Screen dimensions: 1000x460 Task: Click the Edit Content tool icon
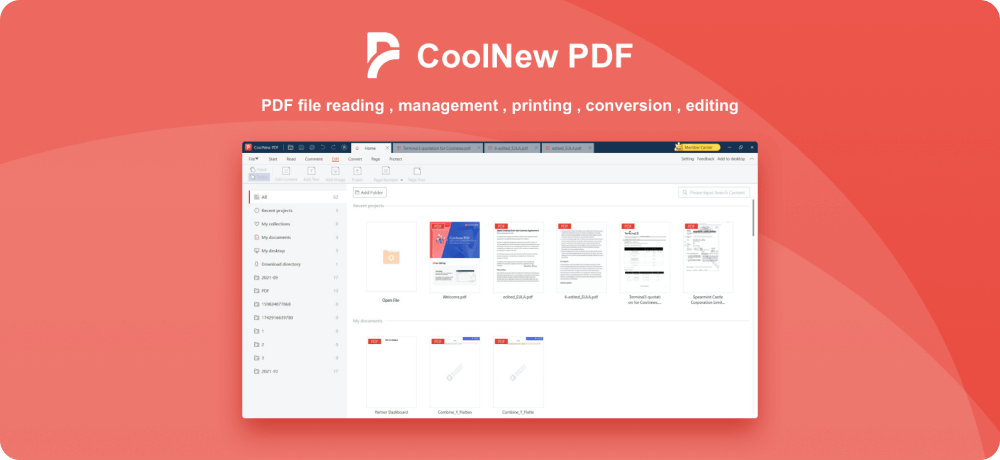click(x=286, y=170)
